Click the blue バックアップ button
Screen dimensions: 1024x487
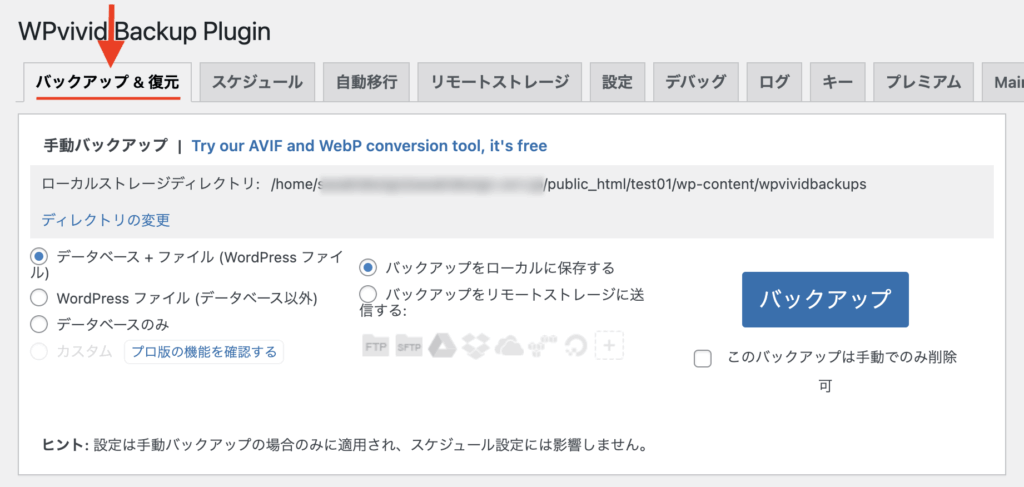click(x=825, y=300)
